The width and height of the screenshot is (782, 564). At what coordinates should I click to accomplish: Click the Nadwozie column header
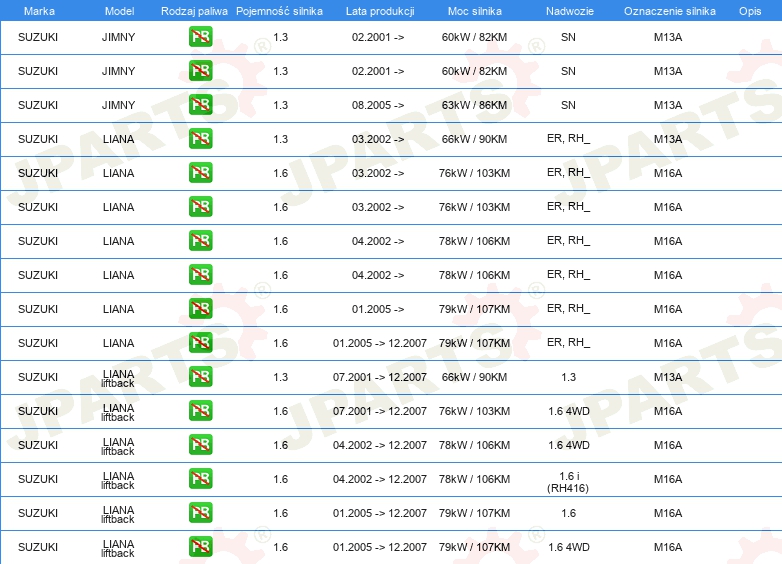click(x=570, y=11)
